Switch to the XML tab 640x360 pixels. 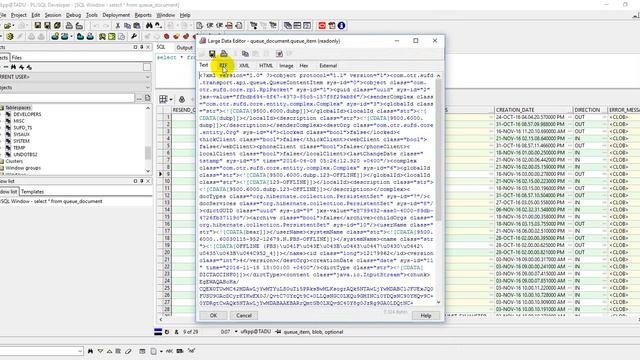coord(244,65)
